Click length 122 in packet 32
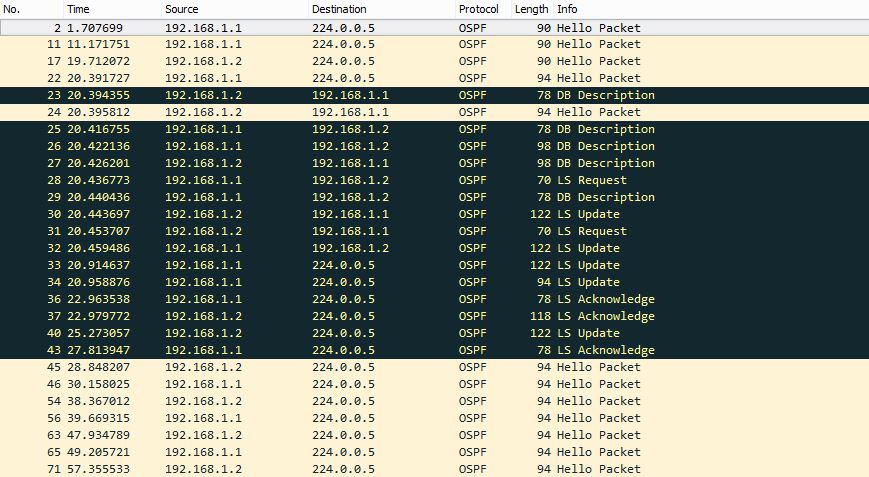The image size is (869, 477). pos(540,248)
